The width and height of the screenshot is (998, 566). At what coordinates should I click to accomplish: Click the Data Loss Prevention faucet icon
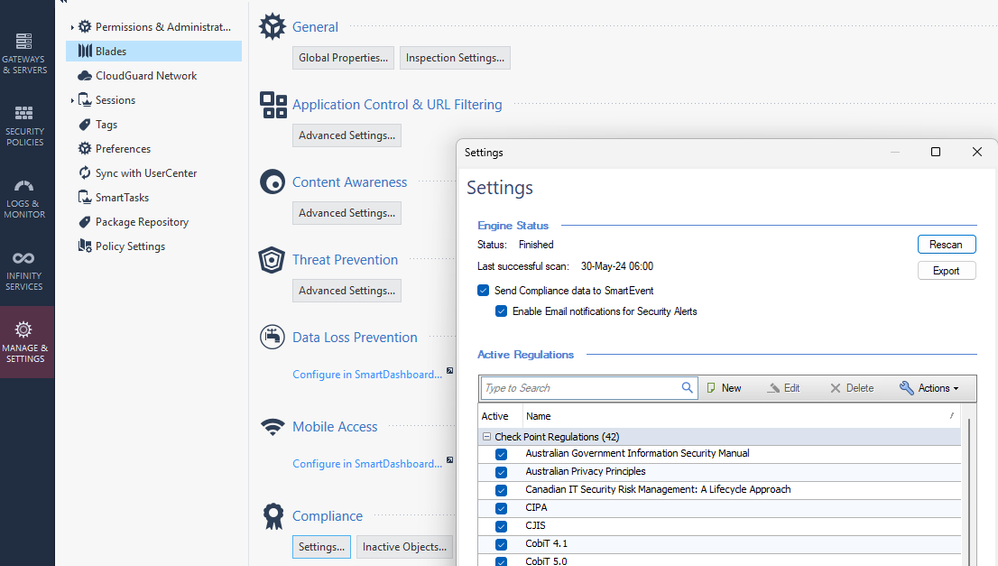[272, 337]
